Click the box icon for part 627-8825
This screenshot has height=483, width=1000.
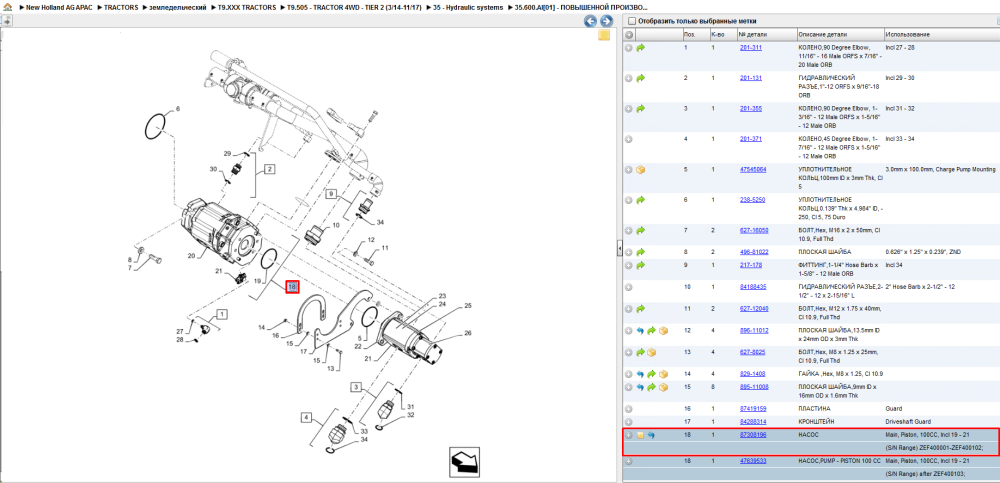652,352
